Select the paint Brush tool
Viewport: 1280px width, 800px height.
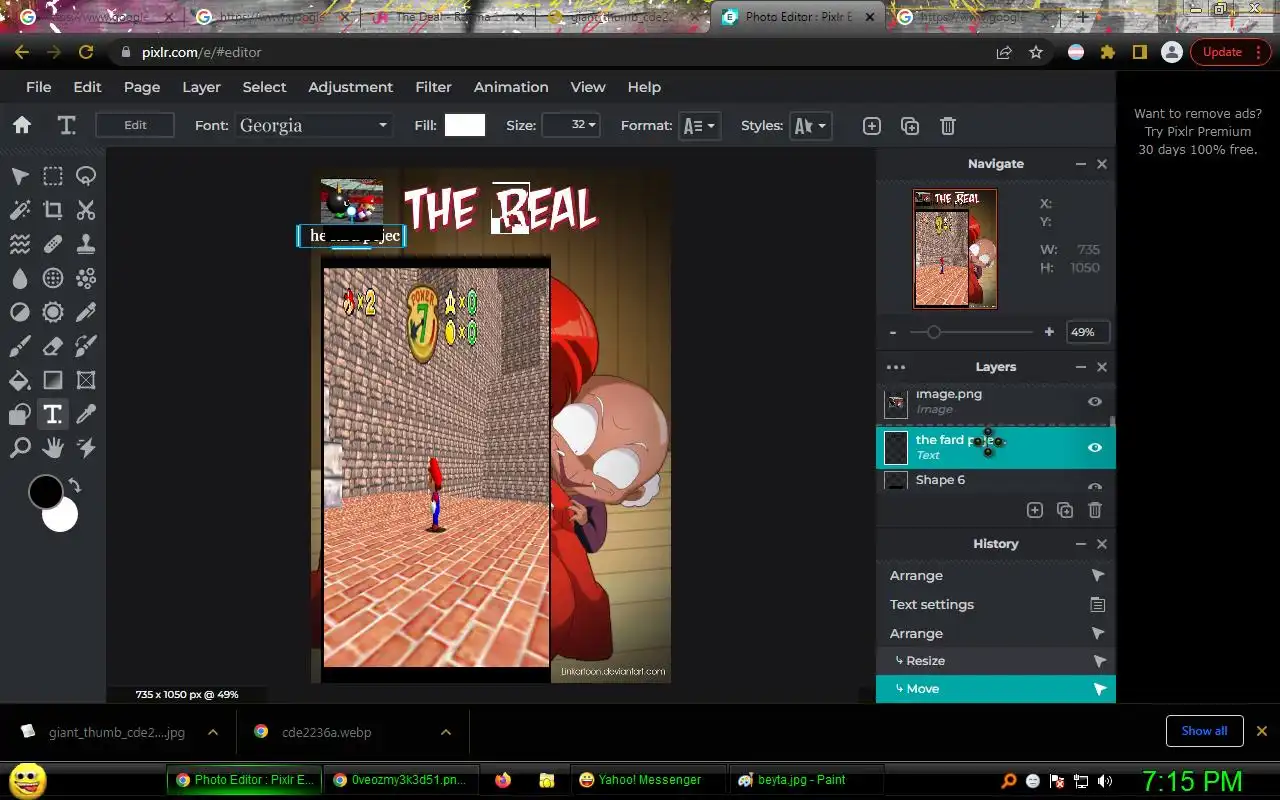tap(20, 346)
